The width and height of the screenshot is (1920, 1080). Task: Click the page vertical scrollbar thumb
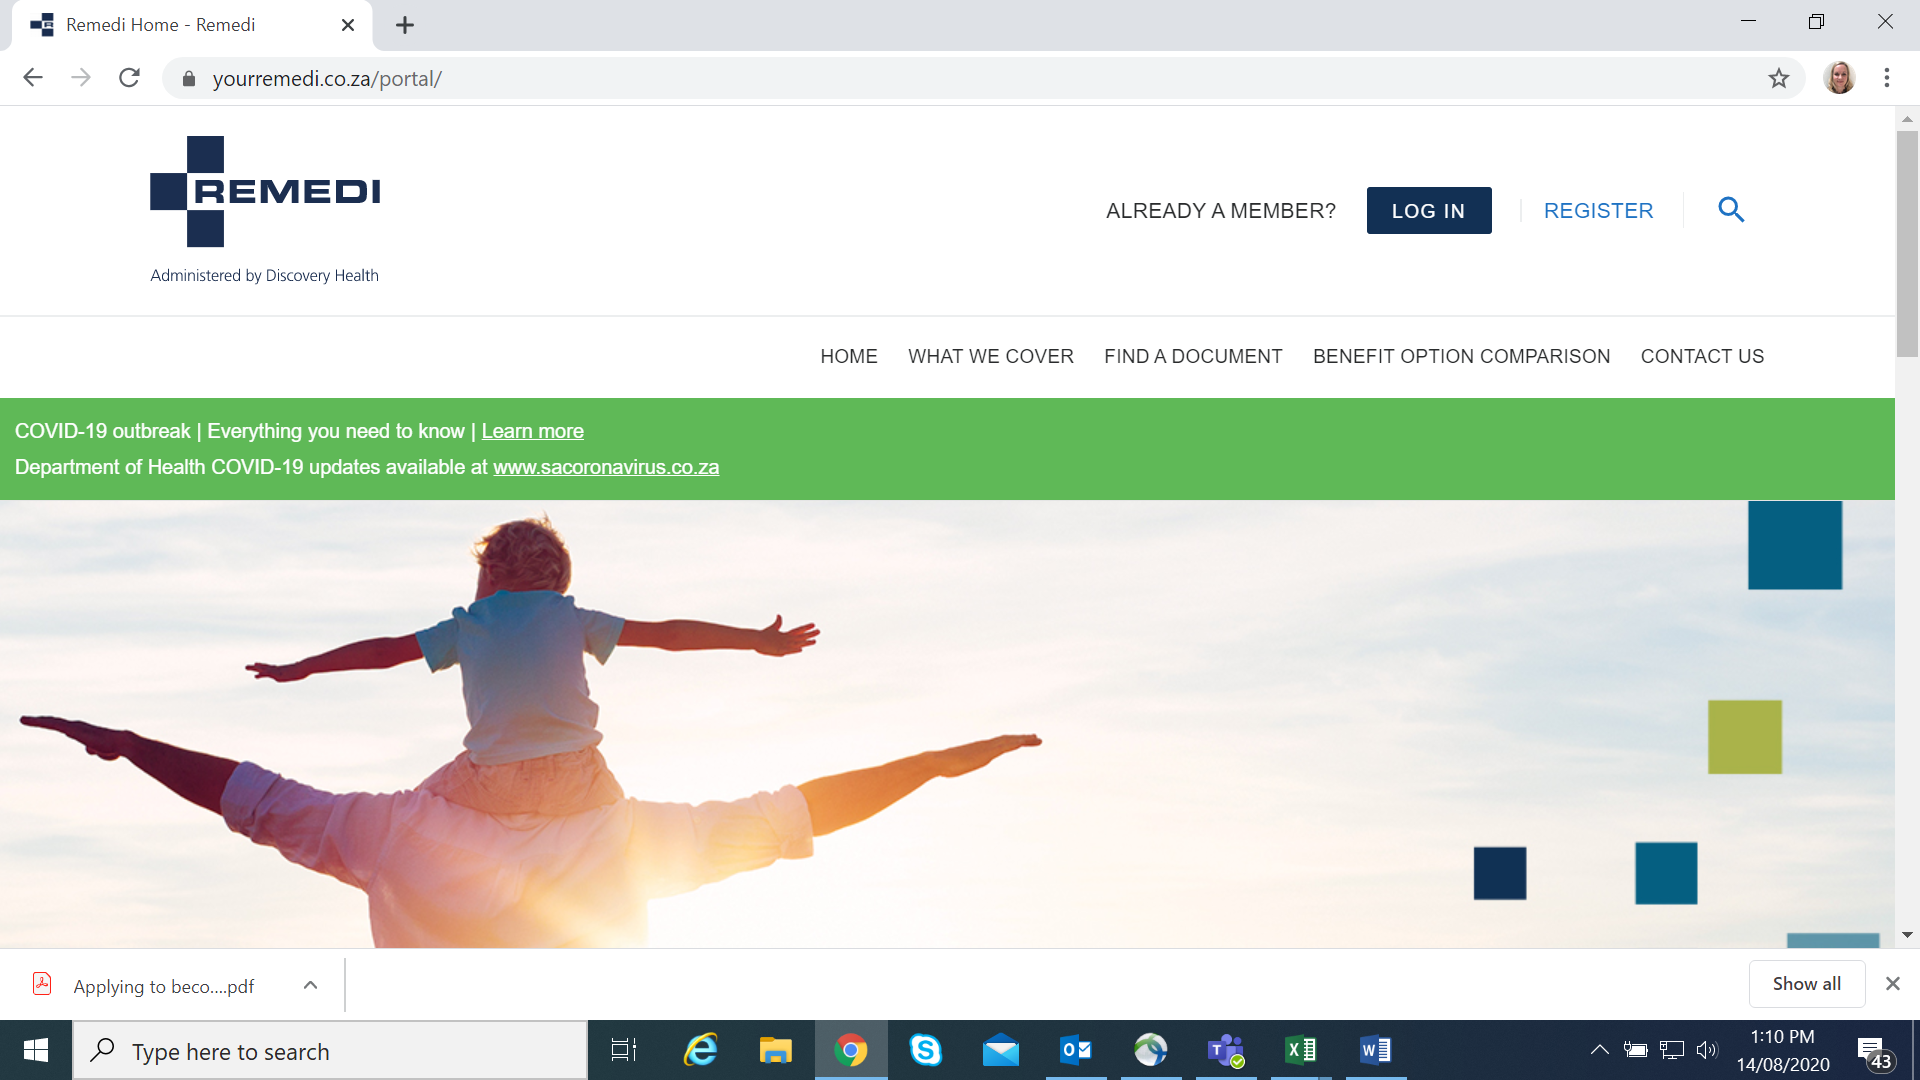1907,243
